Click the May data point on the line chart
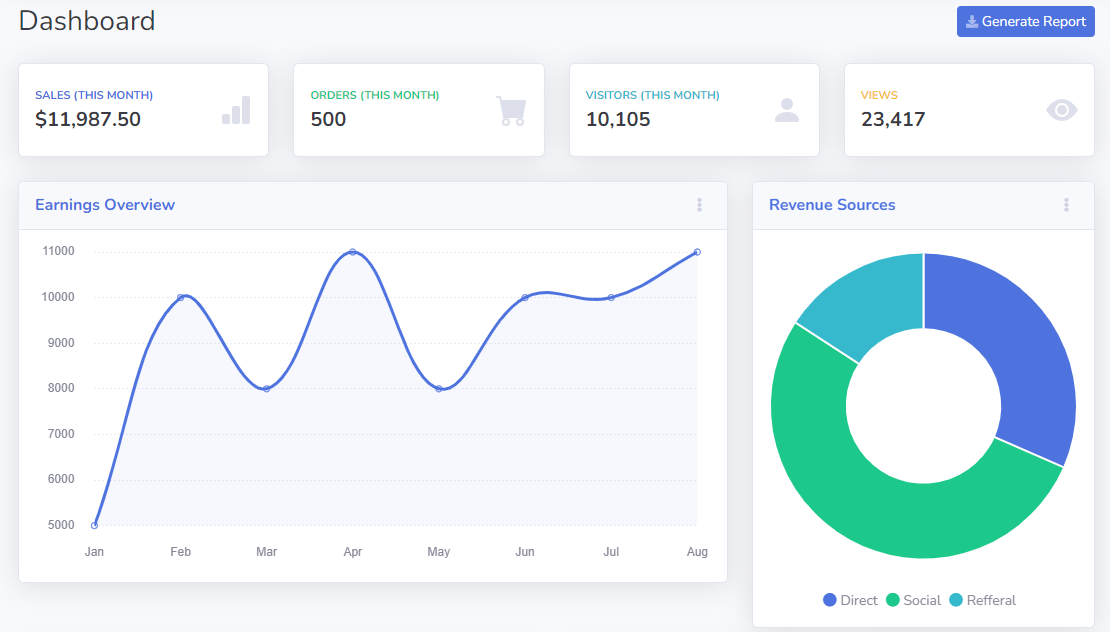Image resolution: width=1110 pixels, height=632 pixels. 439,388
